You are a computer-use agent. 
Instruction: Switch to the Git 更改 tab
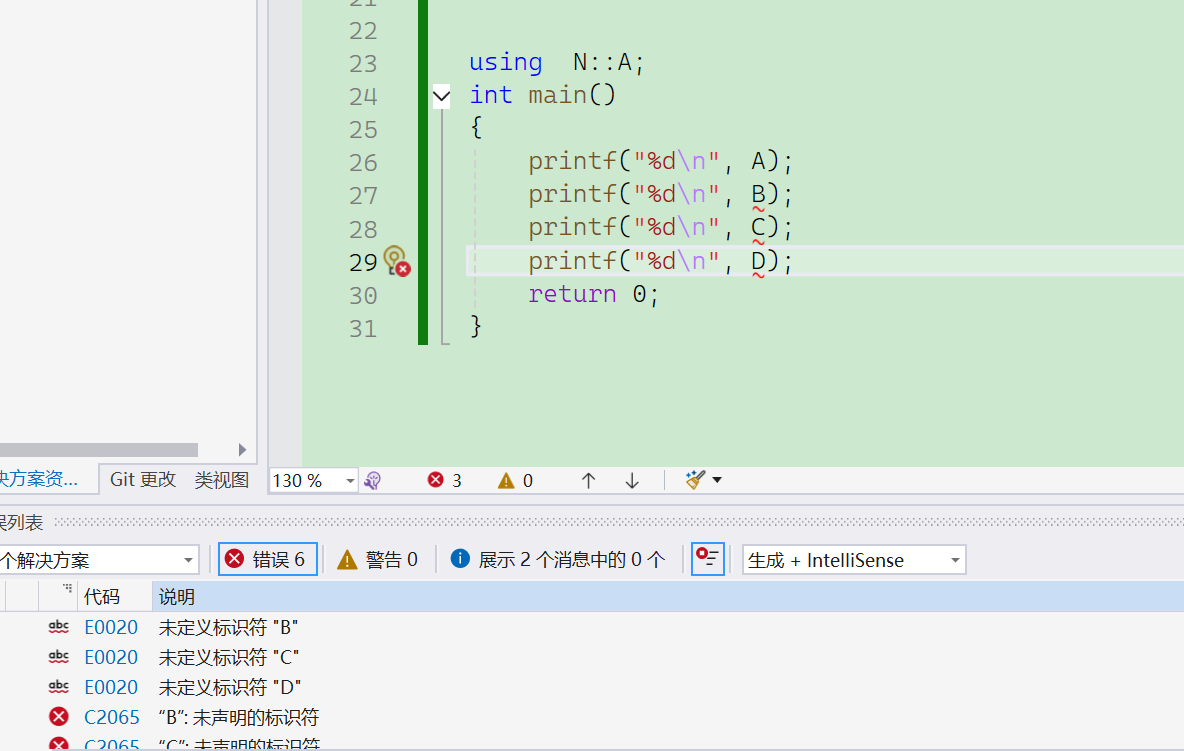143,479
